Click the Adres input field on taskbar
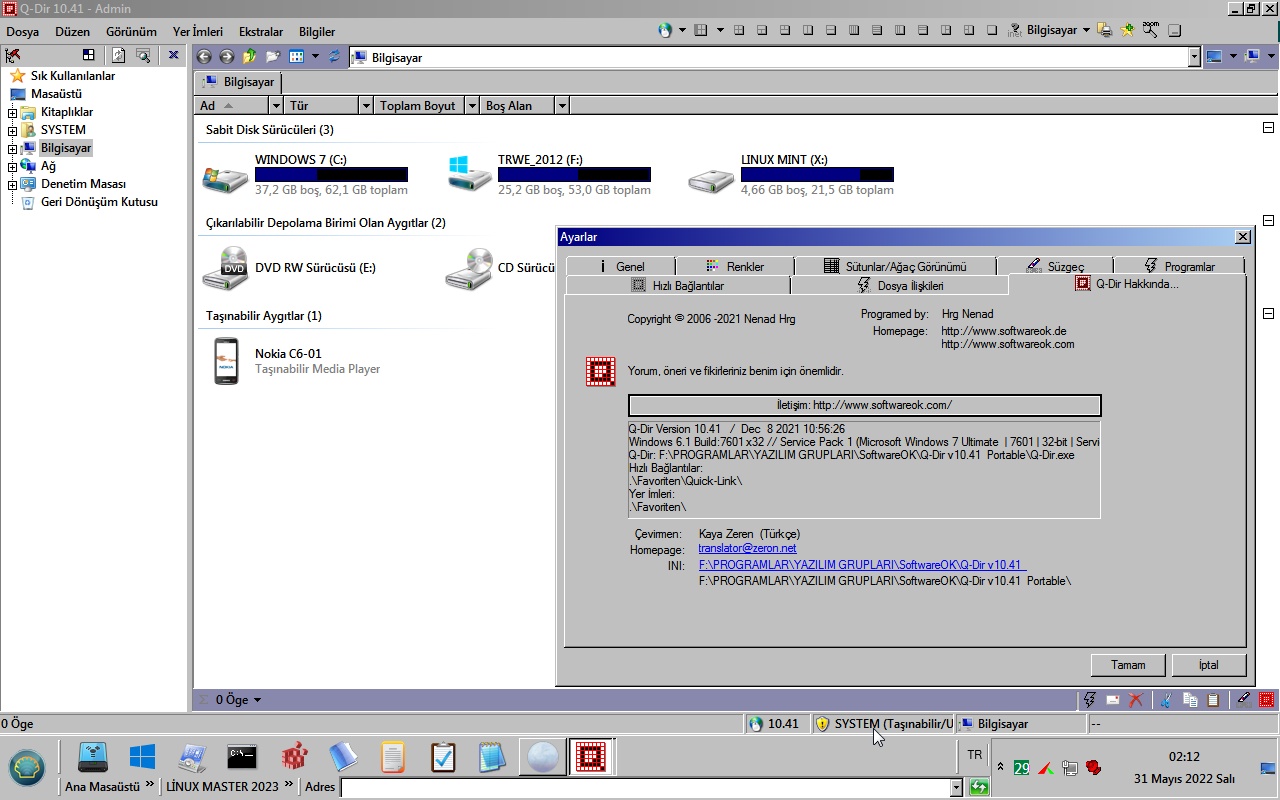Viewport: 1280px width, 800px height. click(x=645, y=787)
